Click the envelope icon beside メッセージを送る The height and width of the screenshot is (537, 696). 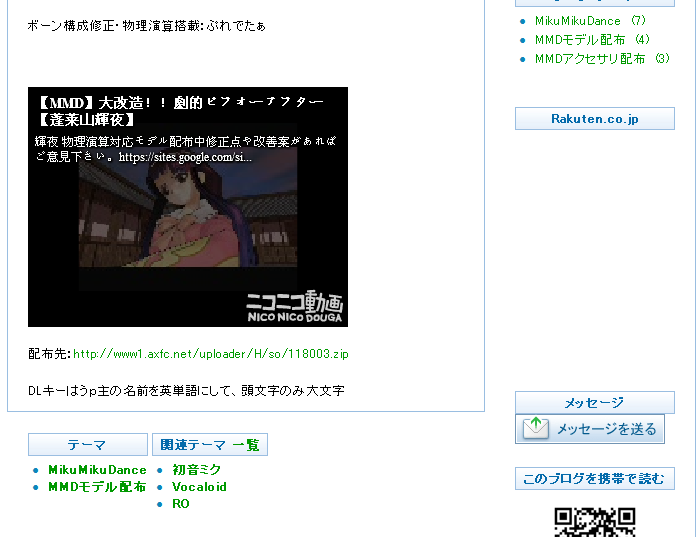coord(536,428)
